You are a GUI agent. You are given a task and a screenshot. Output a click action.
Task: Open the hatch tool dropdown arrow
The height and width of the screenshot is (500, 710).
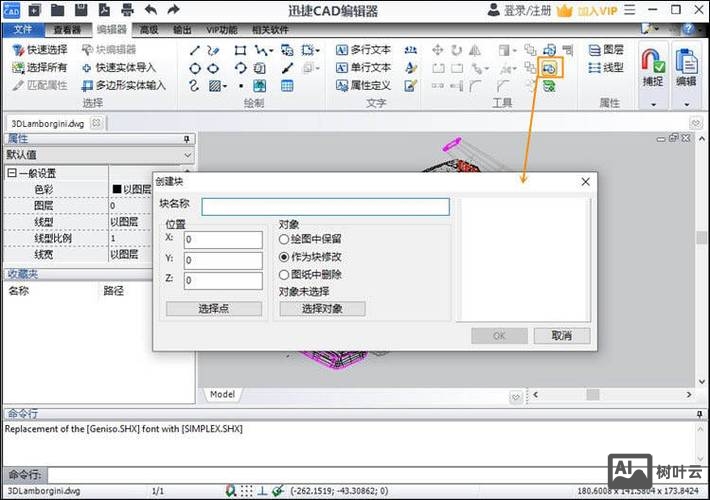coord(225,86)
